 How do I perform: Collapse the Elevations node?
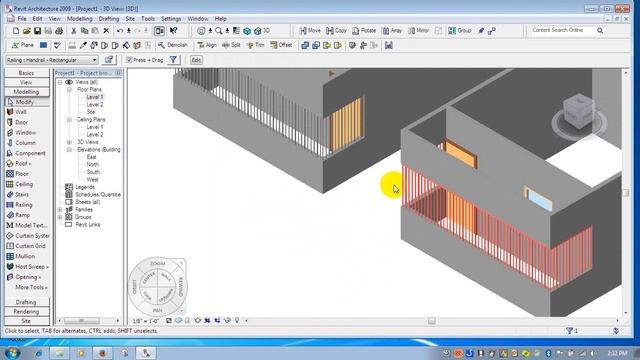(x=69, y=150)
